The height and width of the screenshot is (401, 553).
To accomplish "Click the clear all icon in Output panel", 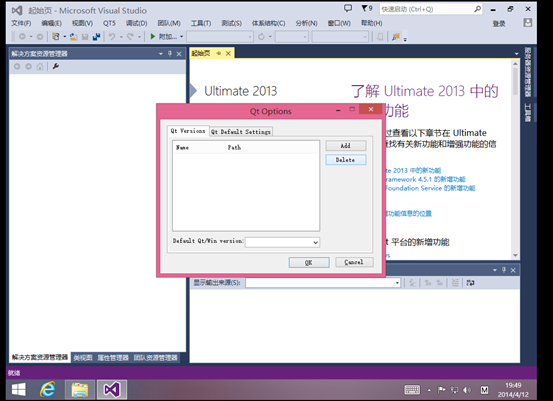I will pyautogui.click(x=455, y=283).
